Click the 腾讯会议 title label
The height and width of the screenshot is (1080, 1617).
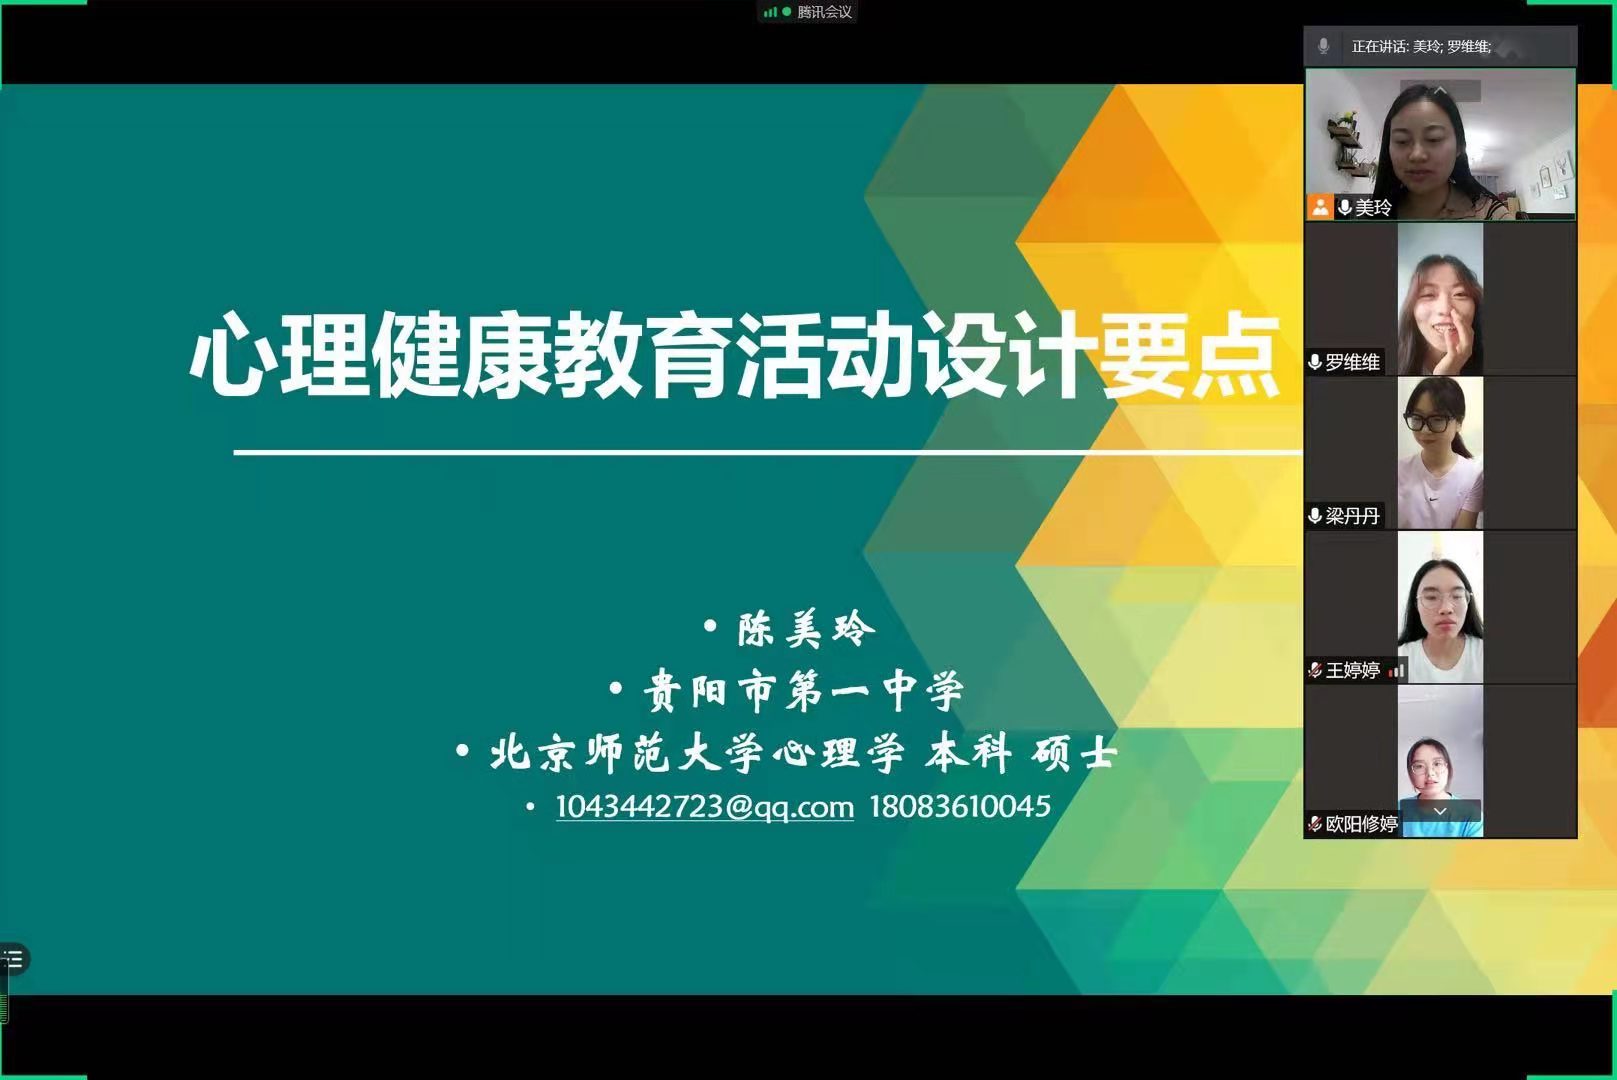[824, 12]
